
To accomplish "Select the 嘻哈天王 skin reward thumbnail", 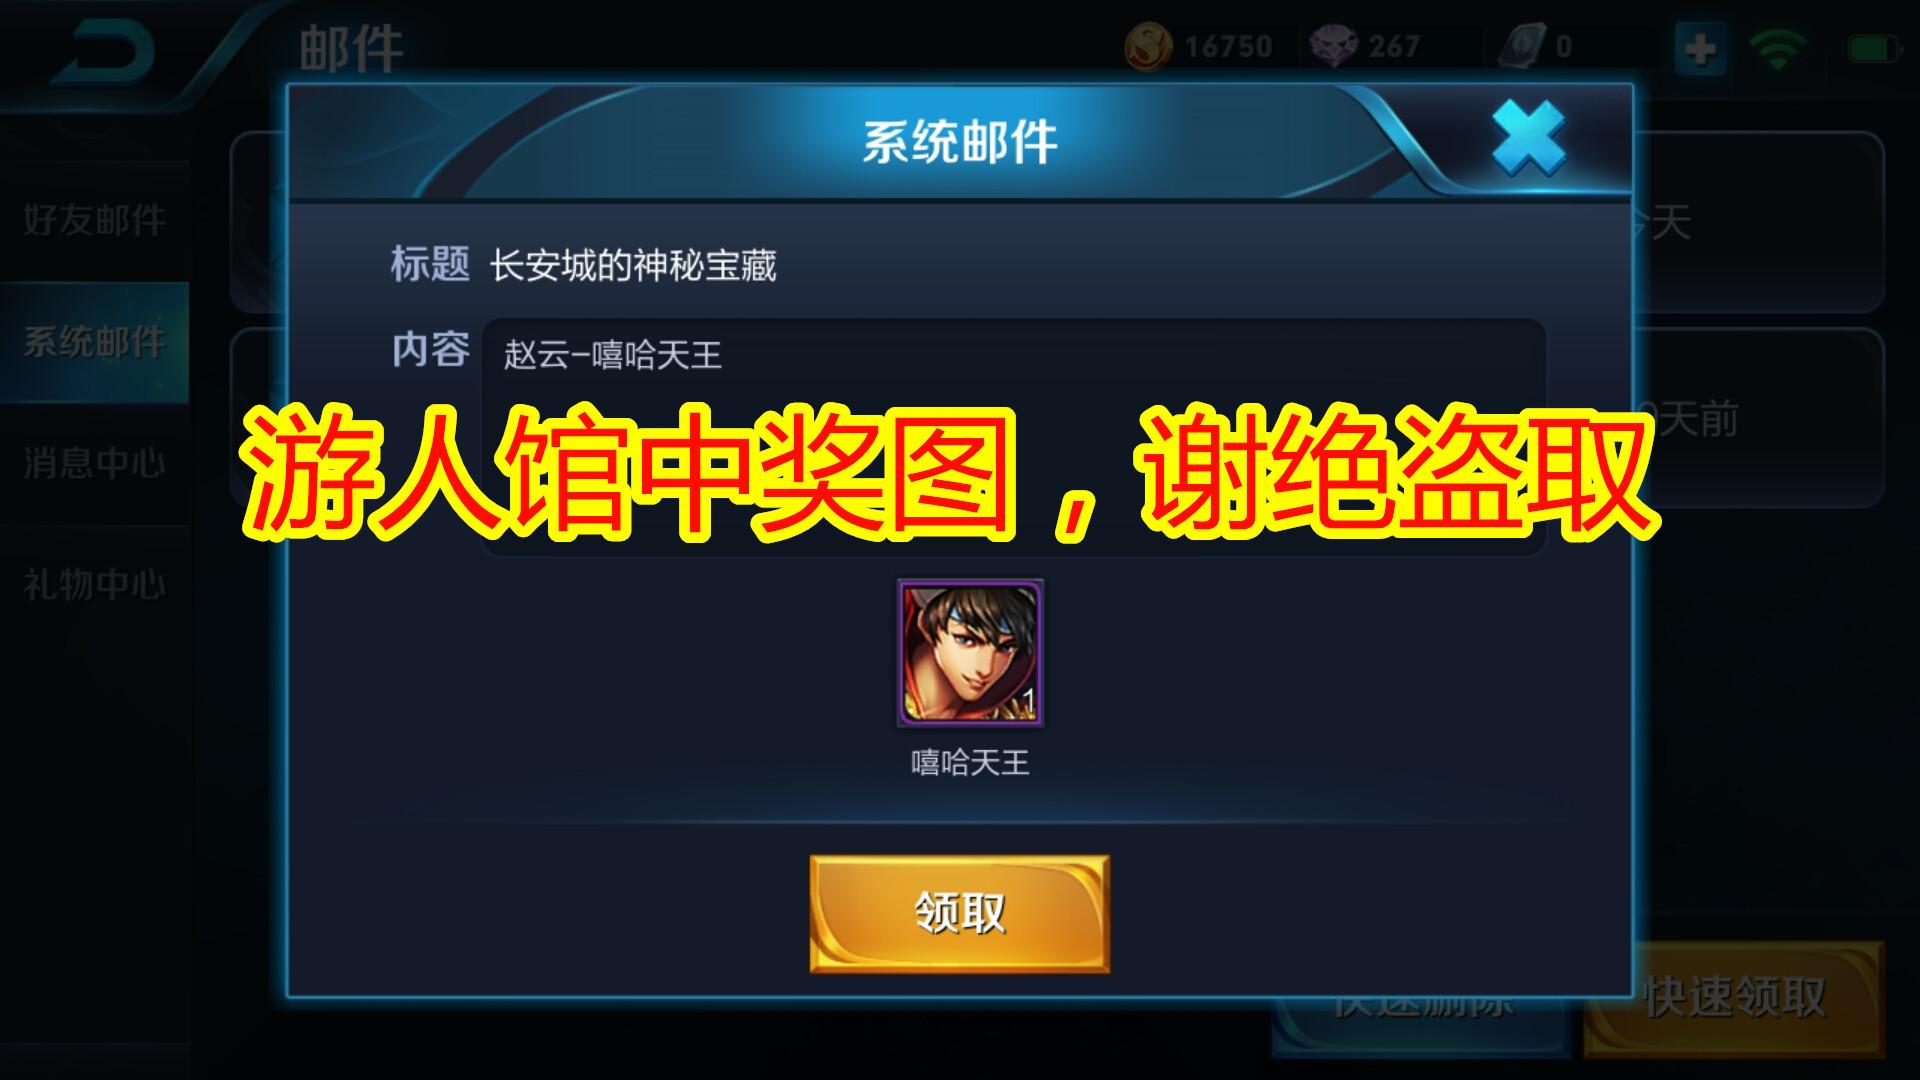I will (x=970, y=654).
